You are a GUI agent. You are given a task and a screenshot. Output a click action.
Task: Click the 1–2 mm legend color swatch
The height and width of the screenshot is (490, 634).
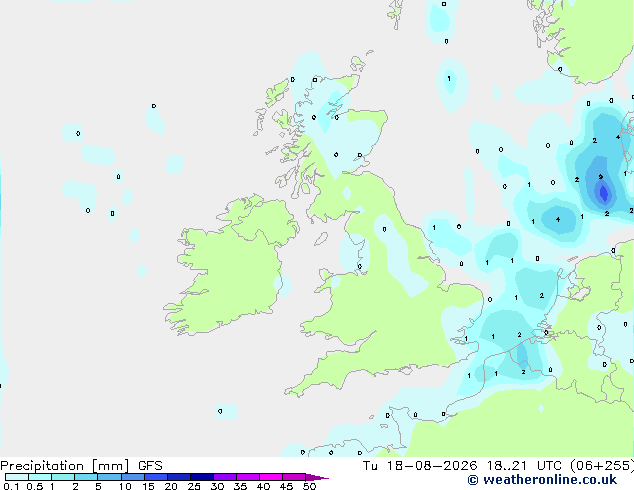tap(63, 477)
